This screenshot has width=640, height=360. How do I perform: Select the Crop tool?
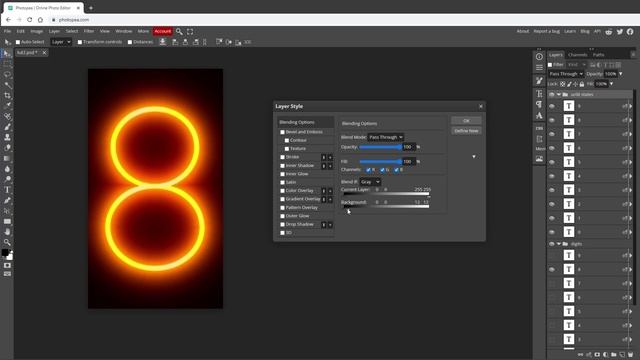click(x=7, y=96)
